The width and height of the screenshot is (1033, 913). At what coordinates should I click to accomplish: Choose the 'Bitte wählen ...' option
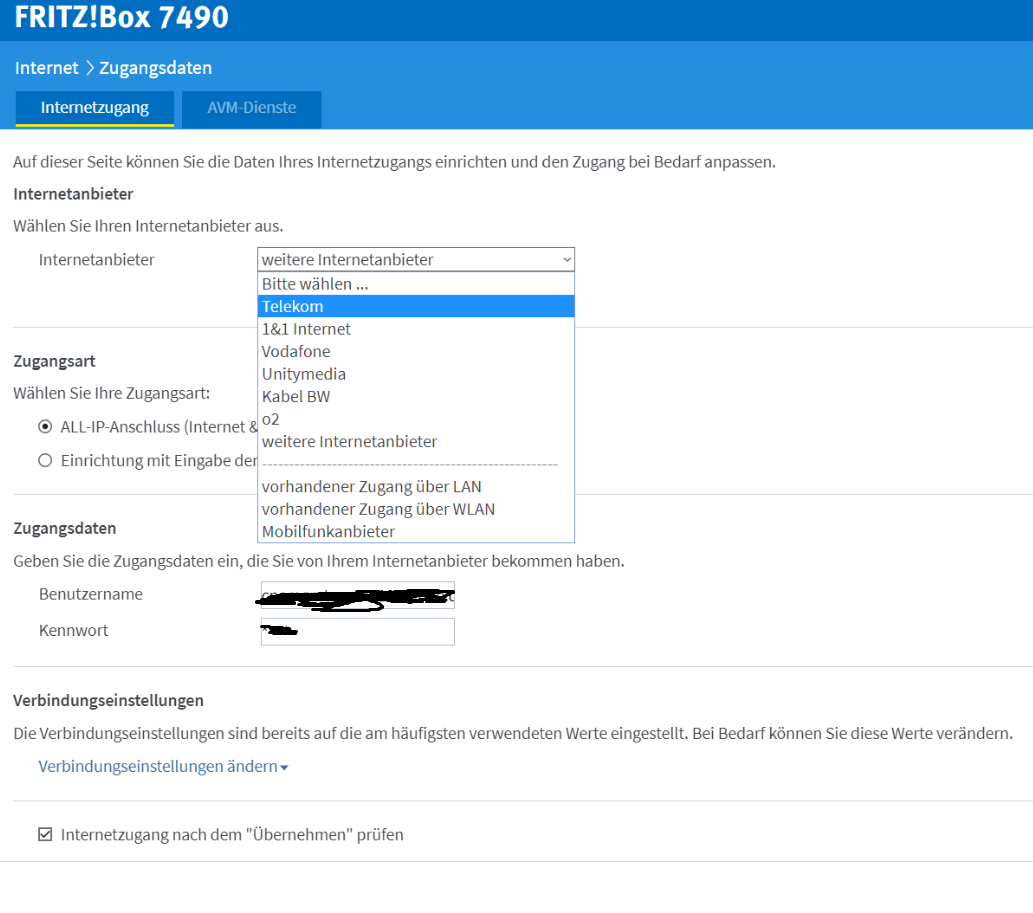pos(416,284)
